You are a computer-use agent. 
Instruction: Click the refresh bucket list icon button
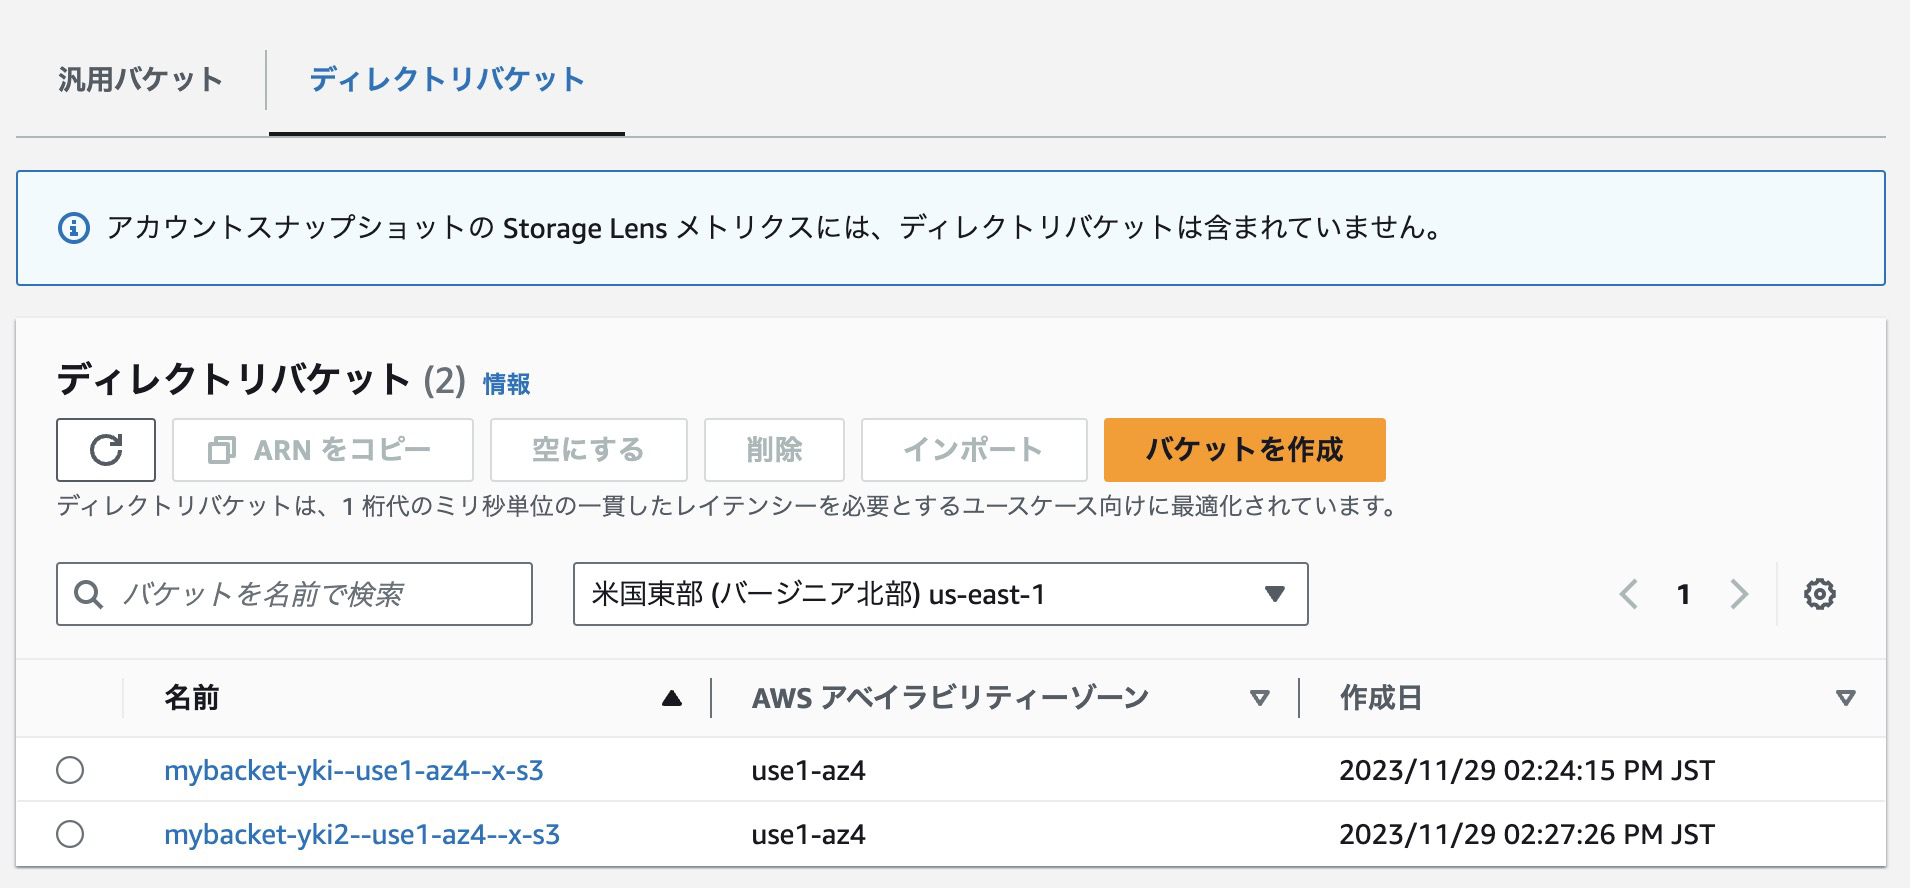[106, 450]
